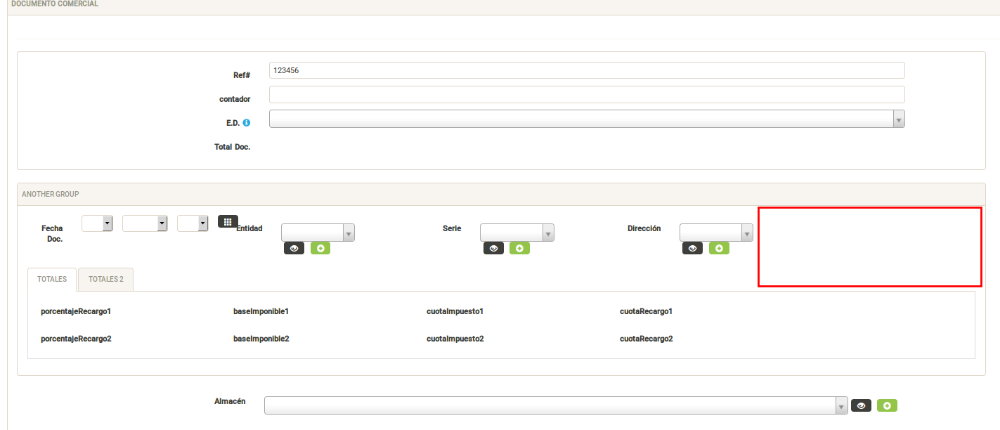Click into the contador input field

pyautogui.click(x=587, y=94)
